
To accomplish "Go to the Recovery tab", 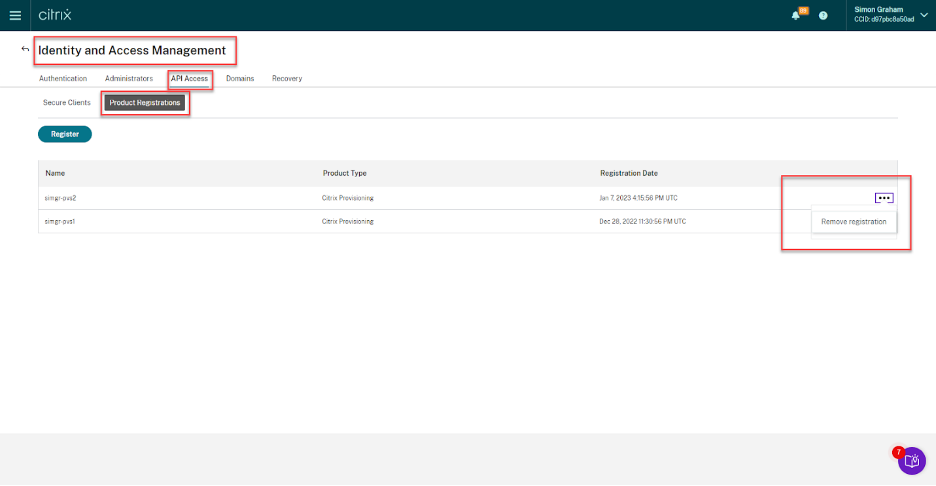I will (x=287, y=78).
